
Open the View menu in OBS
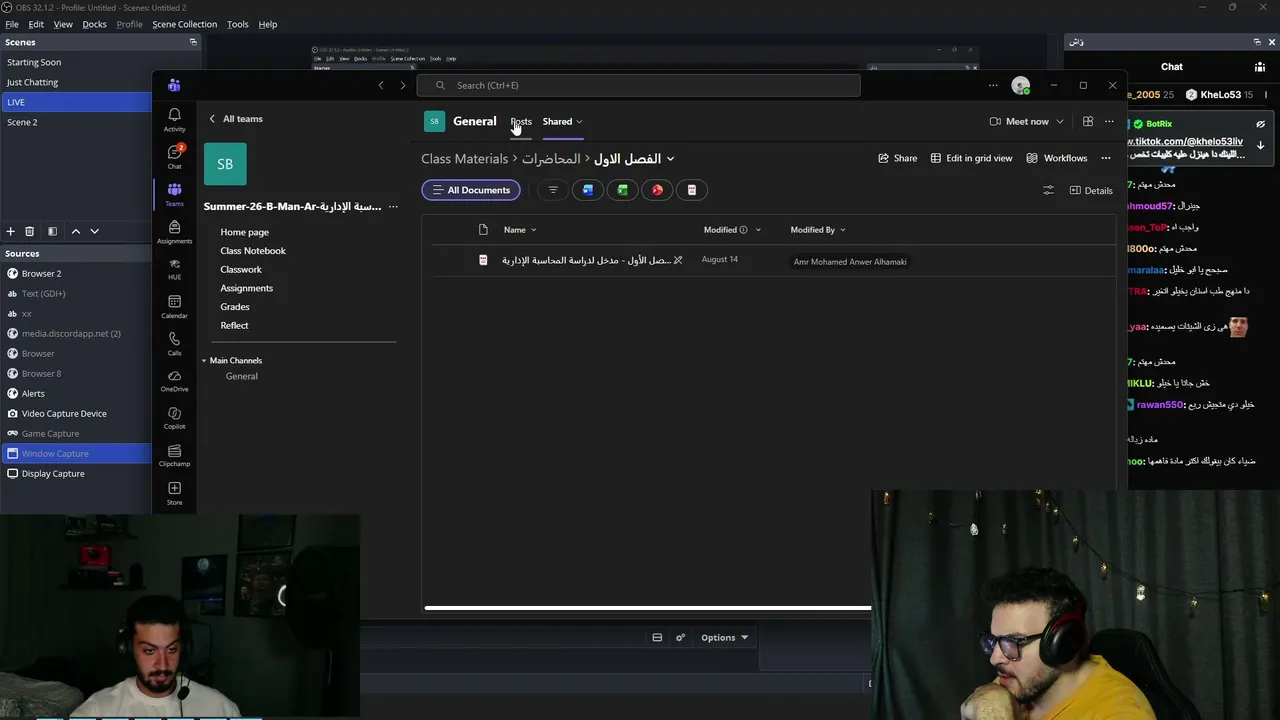point(63,24)
